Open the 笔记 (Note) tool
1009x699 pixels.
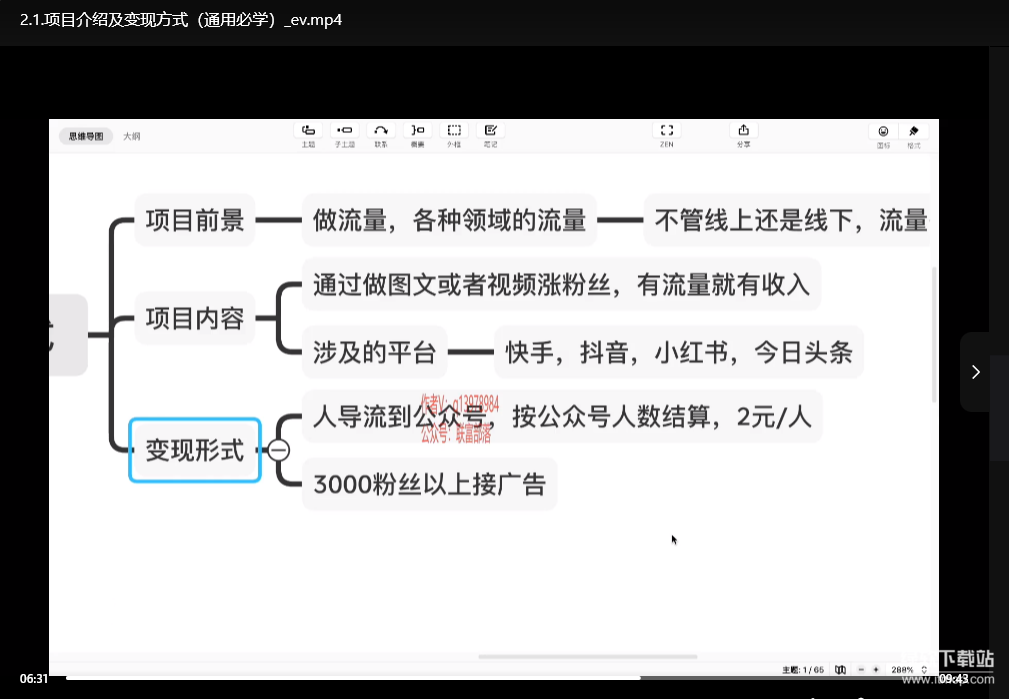pyautogui.click(x=490, y=131)
